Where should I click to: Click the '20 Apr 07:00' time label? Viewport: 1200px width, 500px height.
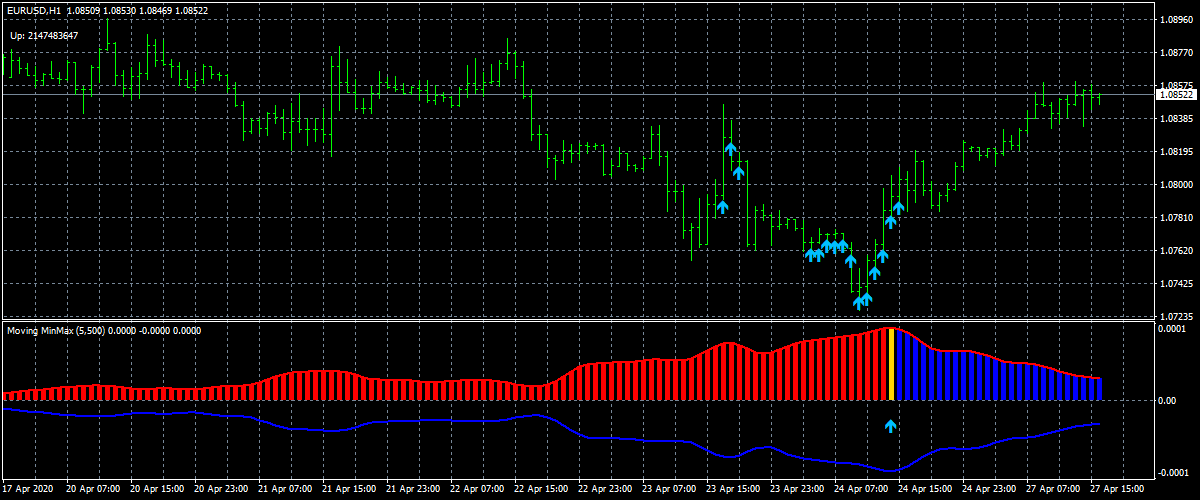pos(94,490)
